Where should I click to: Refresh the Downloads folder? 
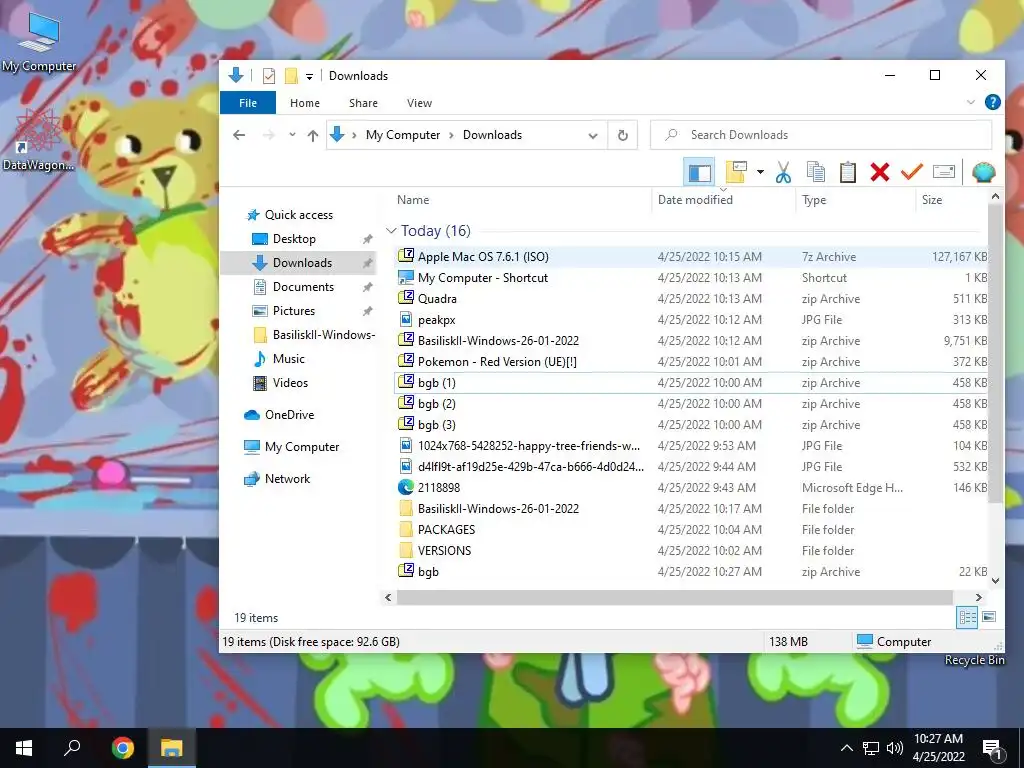point(623,135)
